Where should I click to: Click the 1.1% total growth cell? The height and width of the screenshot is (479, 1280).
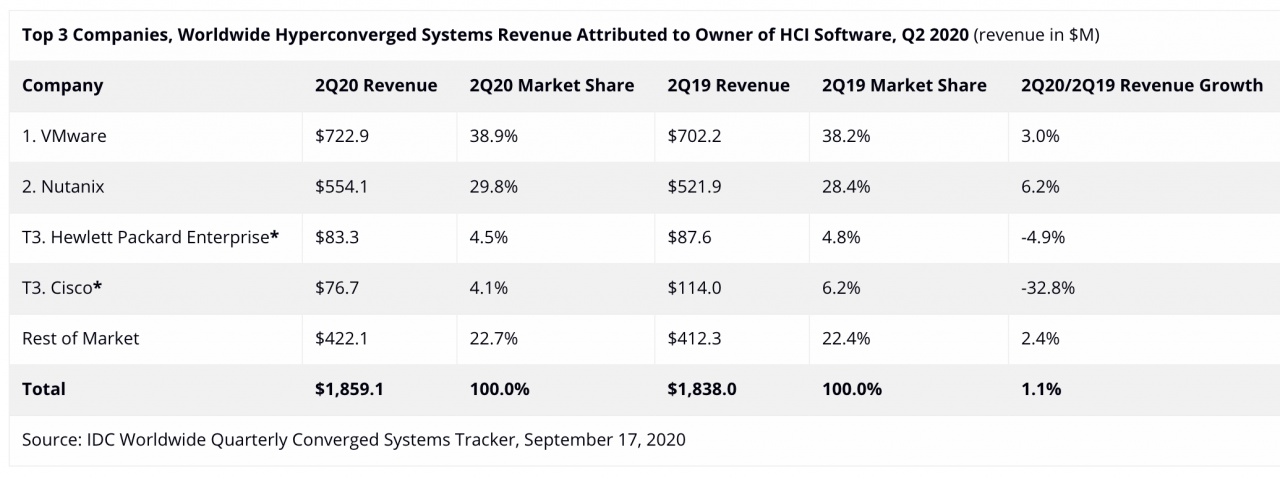pos(1041,389)
